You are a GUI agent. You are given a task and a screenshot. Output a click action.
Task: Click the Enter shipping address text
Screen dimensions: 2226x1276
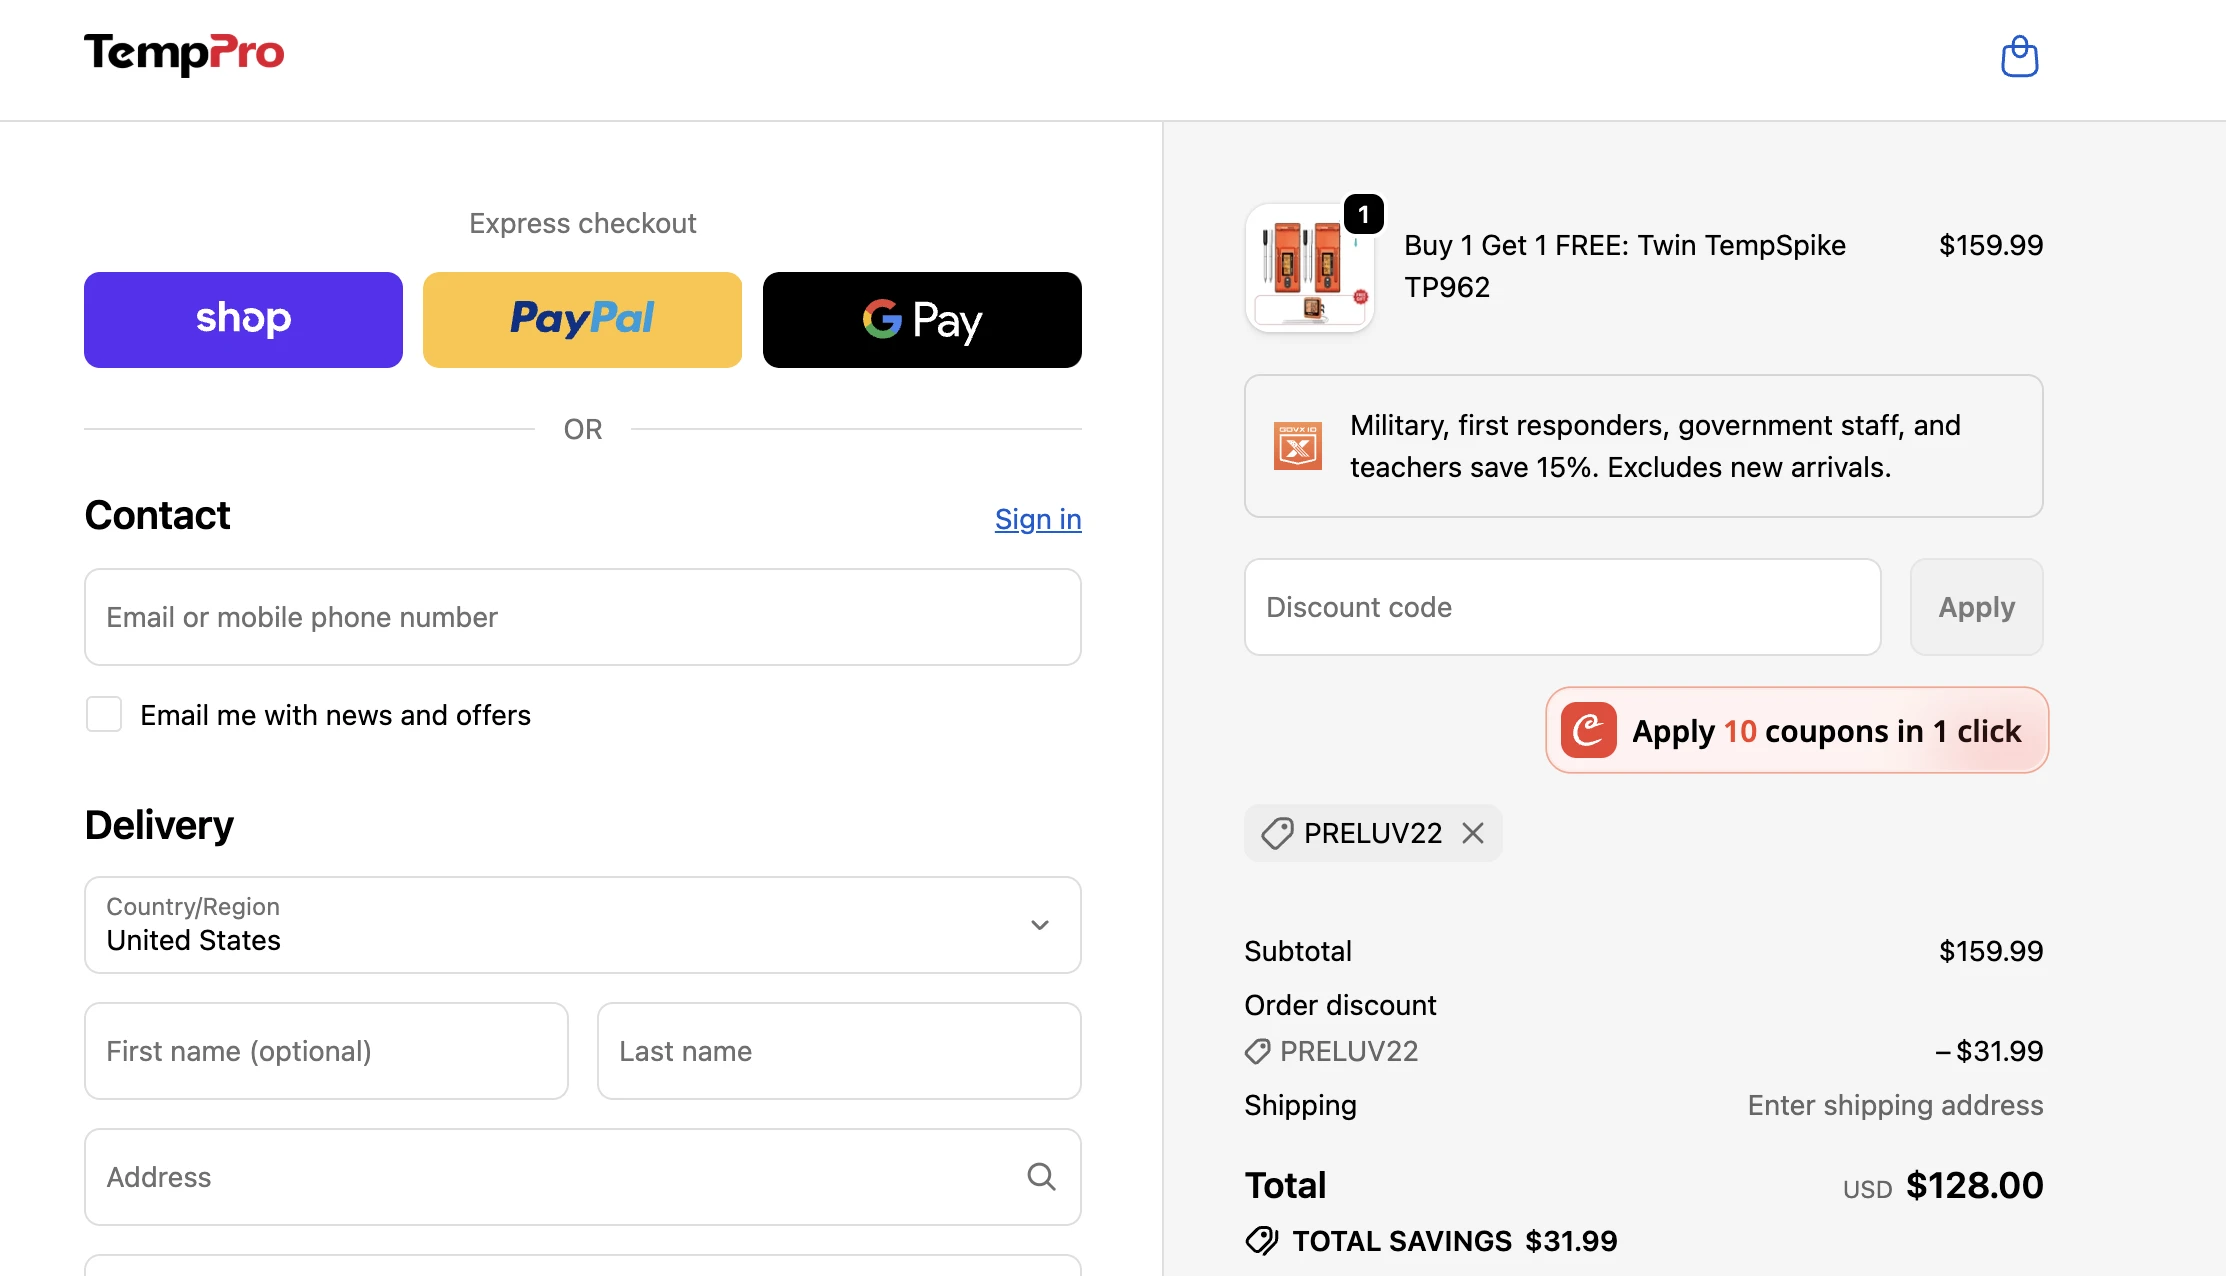click(x=1895, y=1105)
